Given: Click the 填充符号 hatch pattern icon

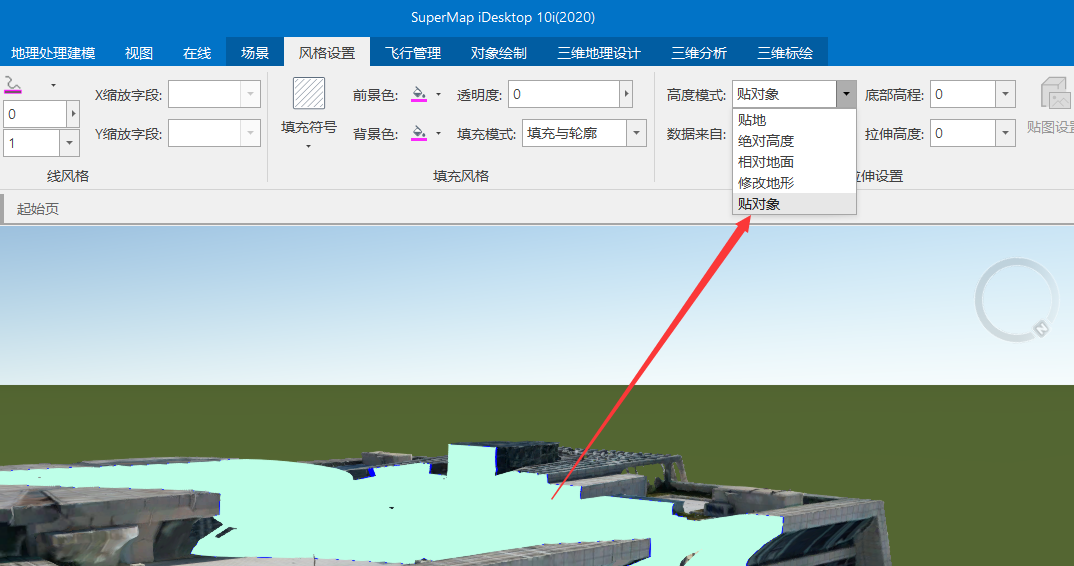Looking at the screenshot, I should pyautogui.click(x=309, y=93).
